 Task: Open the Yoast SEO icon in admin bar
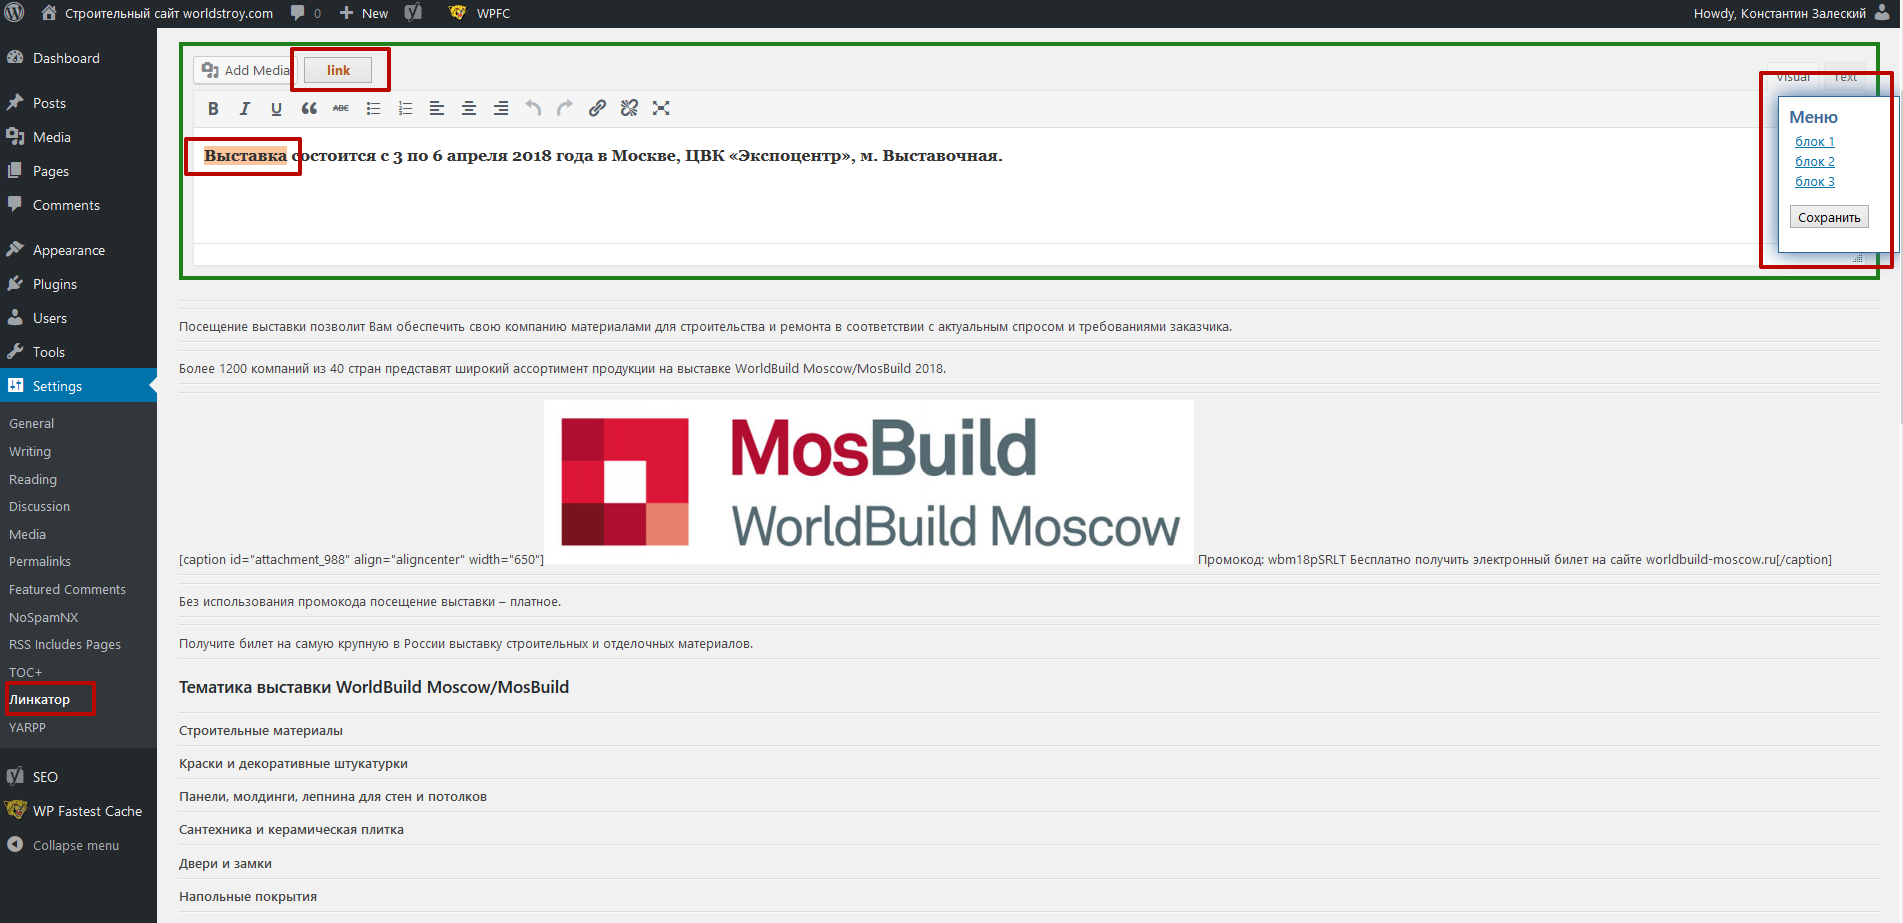tap(413, 13)
